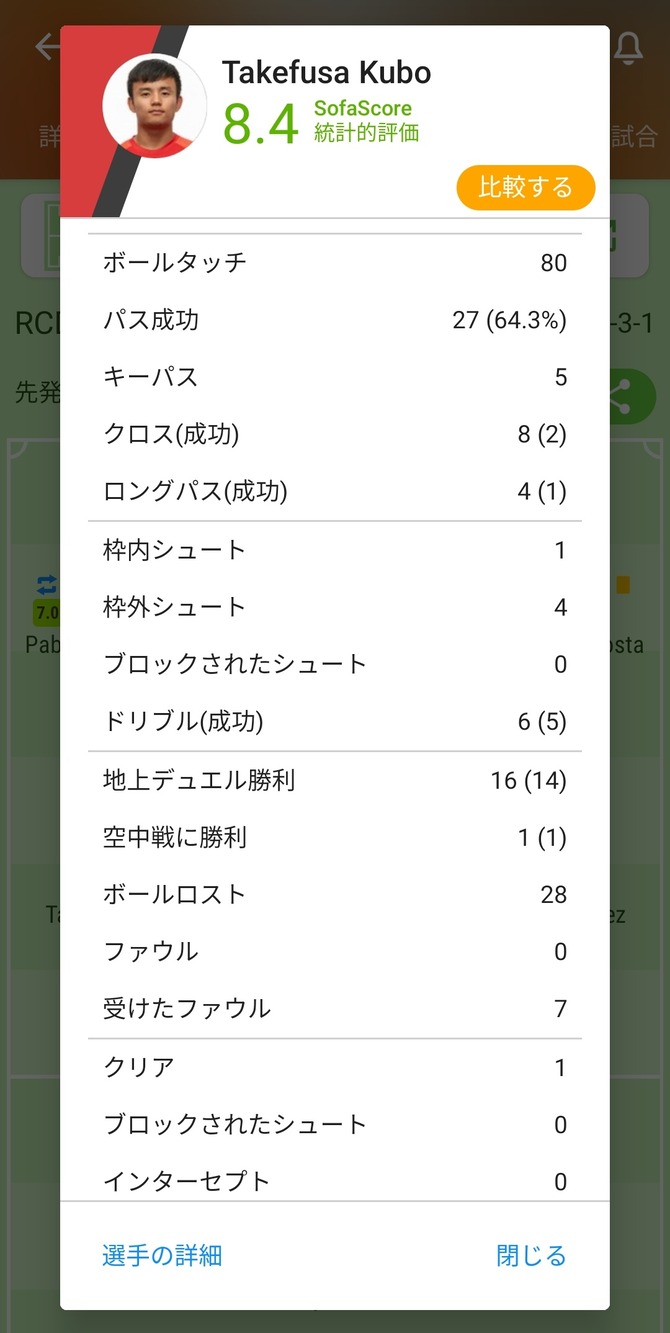Tap the yellow card icon at the right edge
The height and width of the screenshot is (1333, 670).
click(x=623, y=585)
